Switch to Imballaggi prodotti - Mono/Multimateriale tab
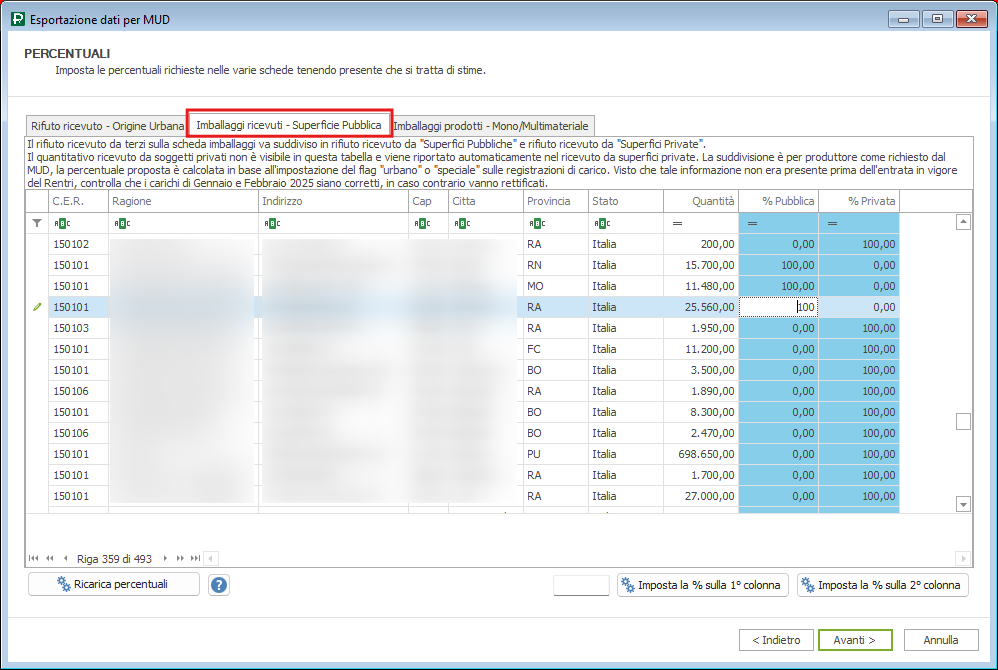 pos(491,126)
